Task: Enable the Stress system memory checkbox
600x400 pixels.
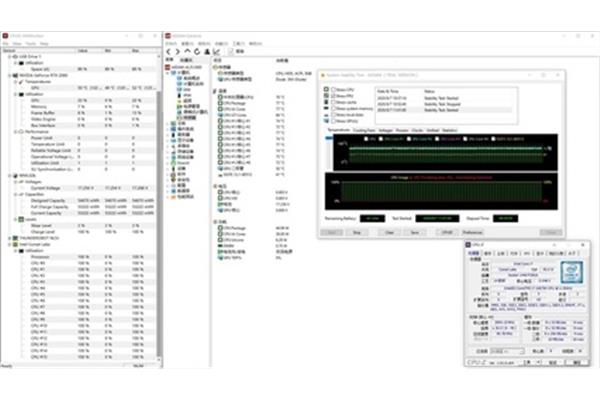Action: point(334,108)
